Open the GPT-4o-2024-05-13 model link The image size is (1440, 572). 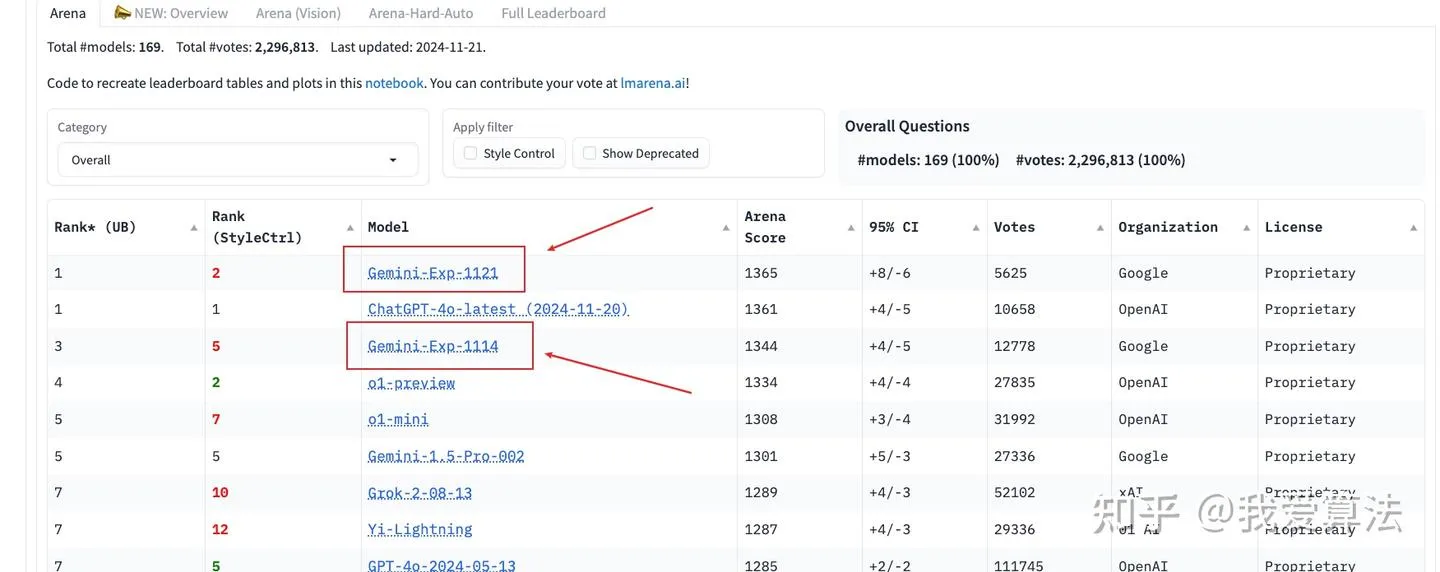pos(442,565)
